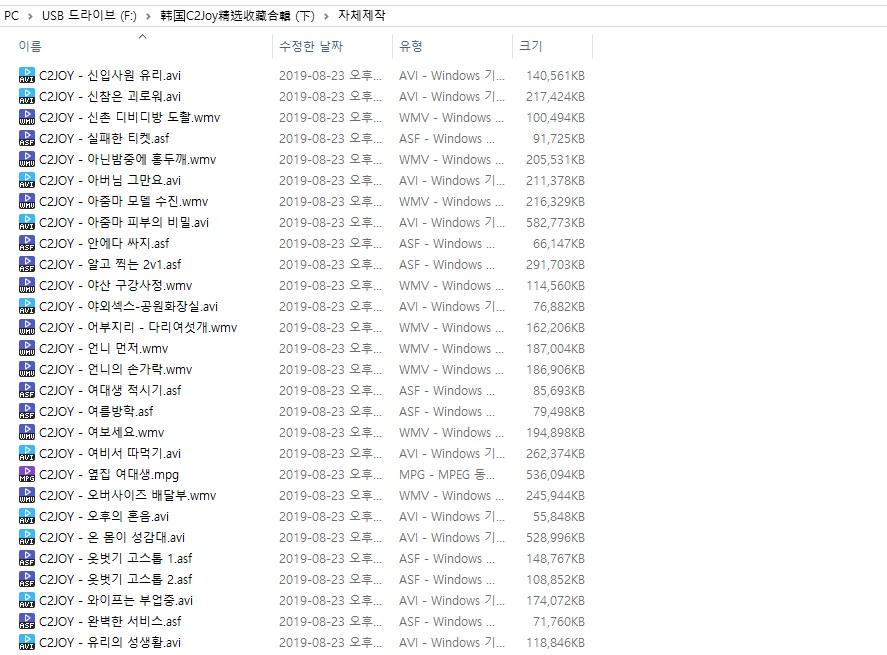The height and width of the screenshot is (655, 887).
Task: Sort the list by the 이름 column header
Action: point(30,46)
